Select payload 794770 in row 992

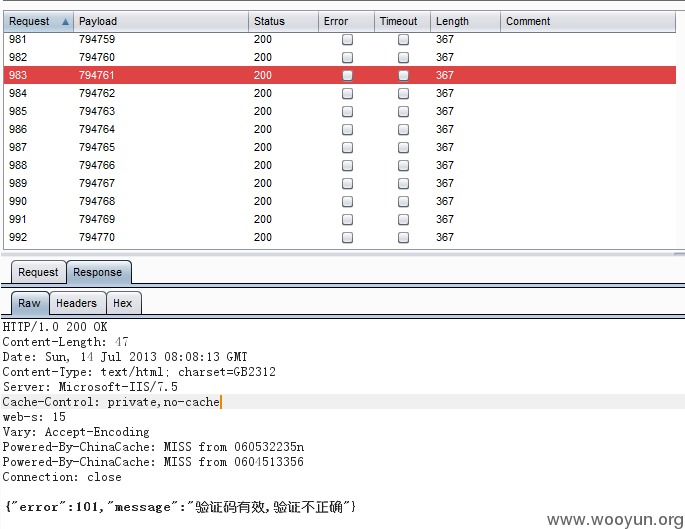tap(97, 237)
